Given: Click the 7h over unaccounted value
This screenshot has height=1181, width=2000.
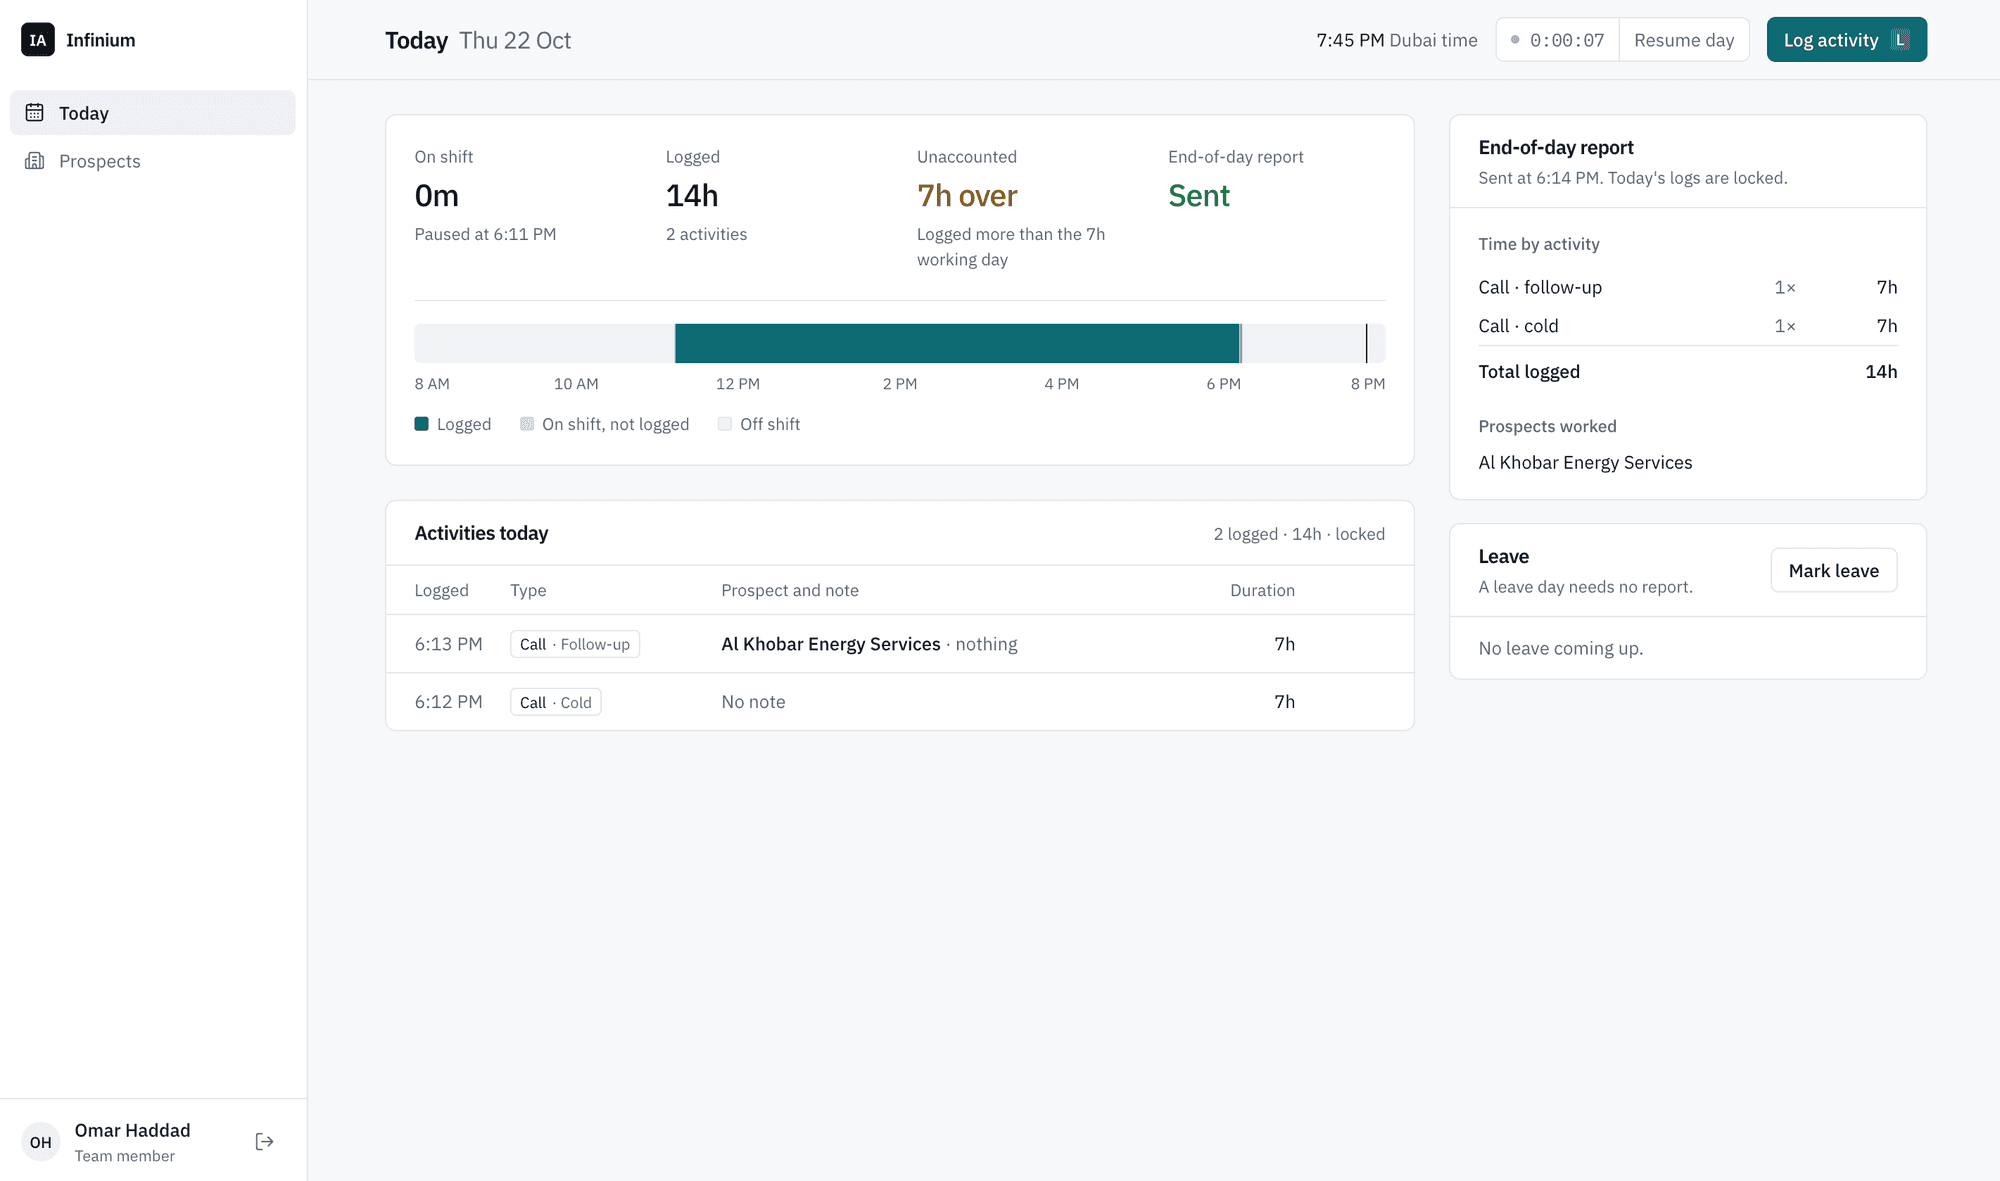Looking at the screenshot, I should 967,196.
